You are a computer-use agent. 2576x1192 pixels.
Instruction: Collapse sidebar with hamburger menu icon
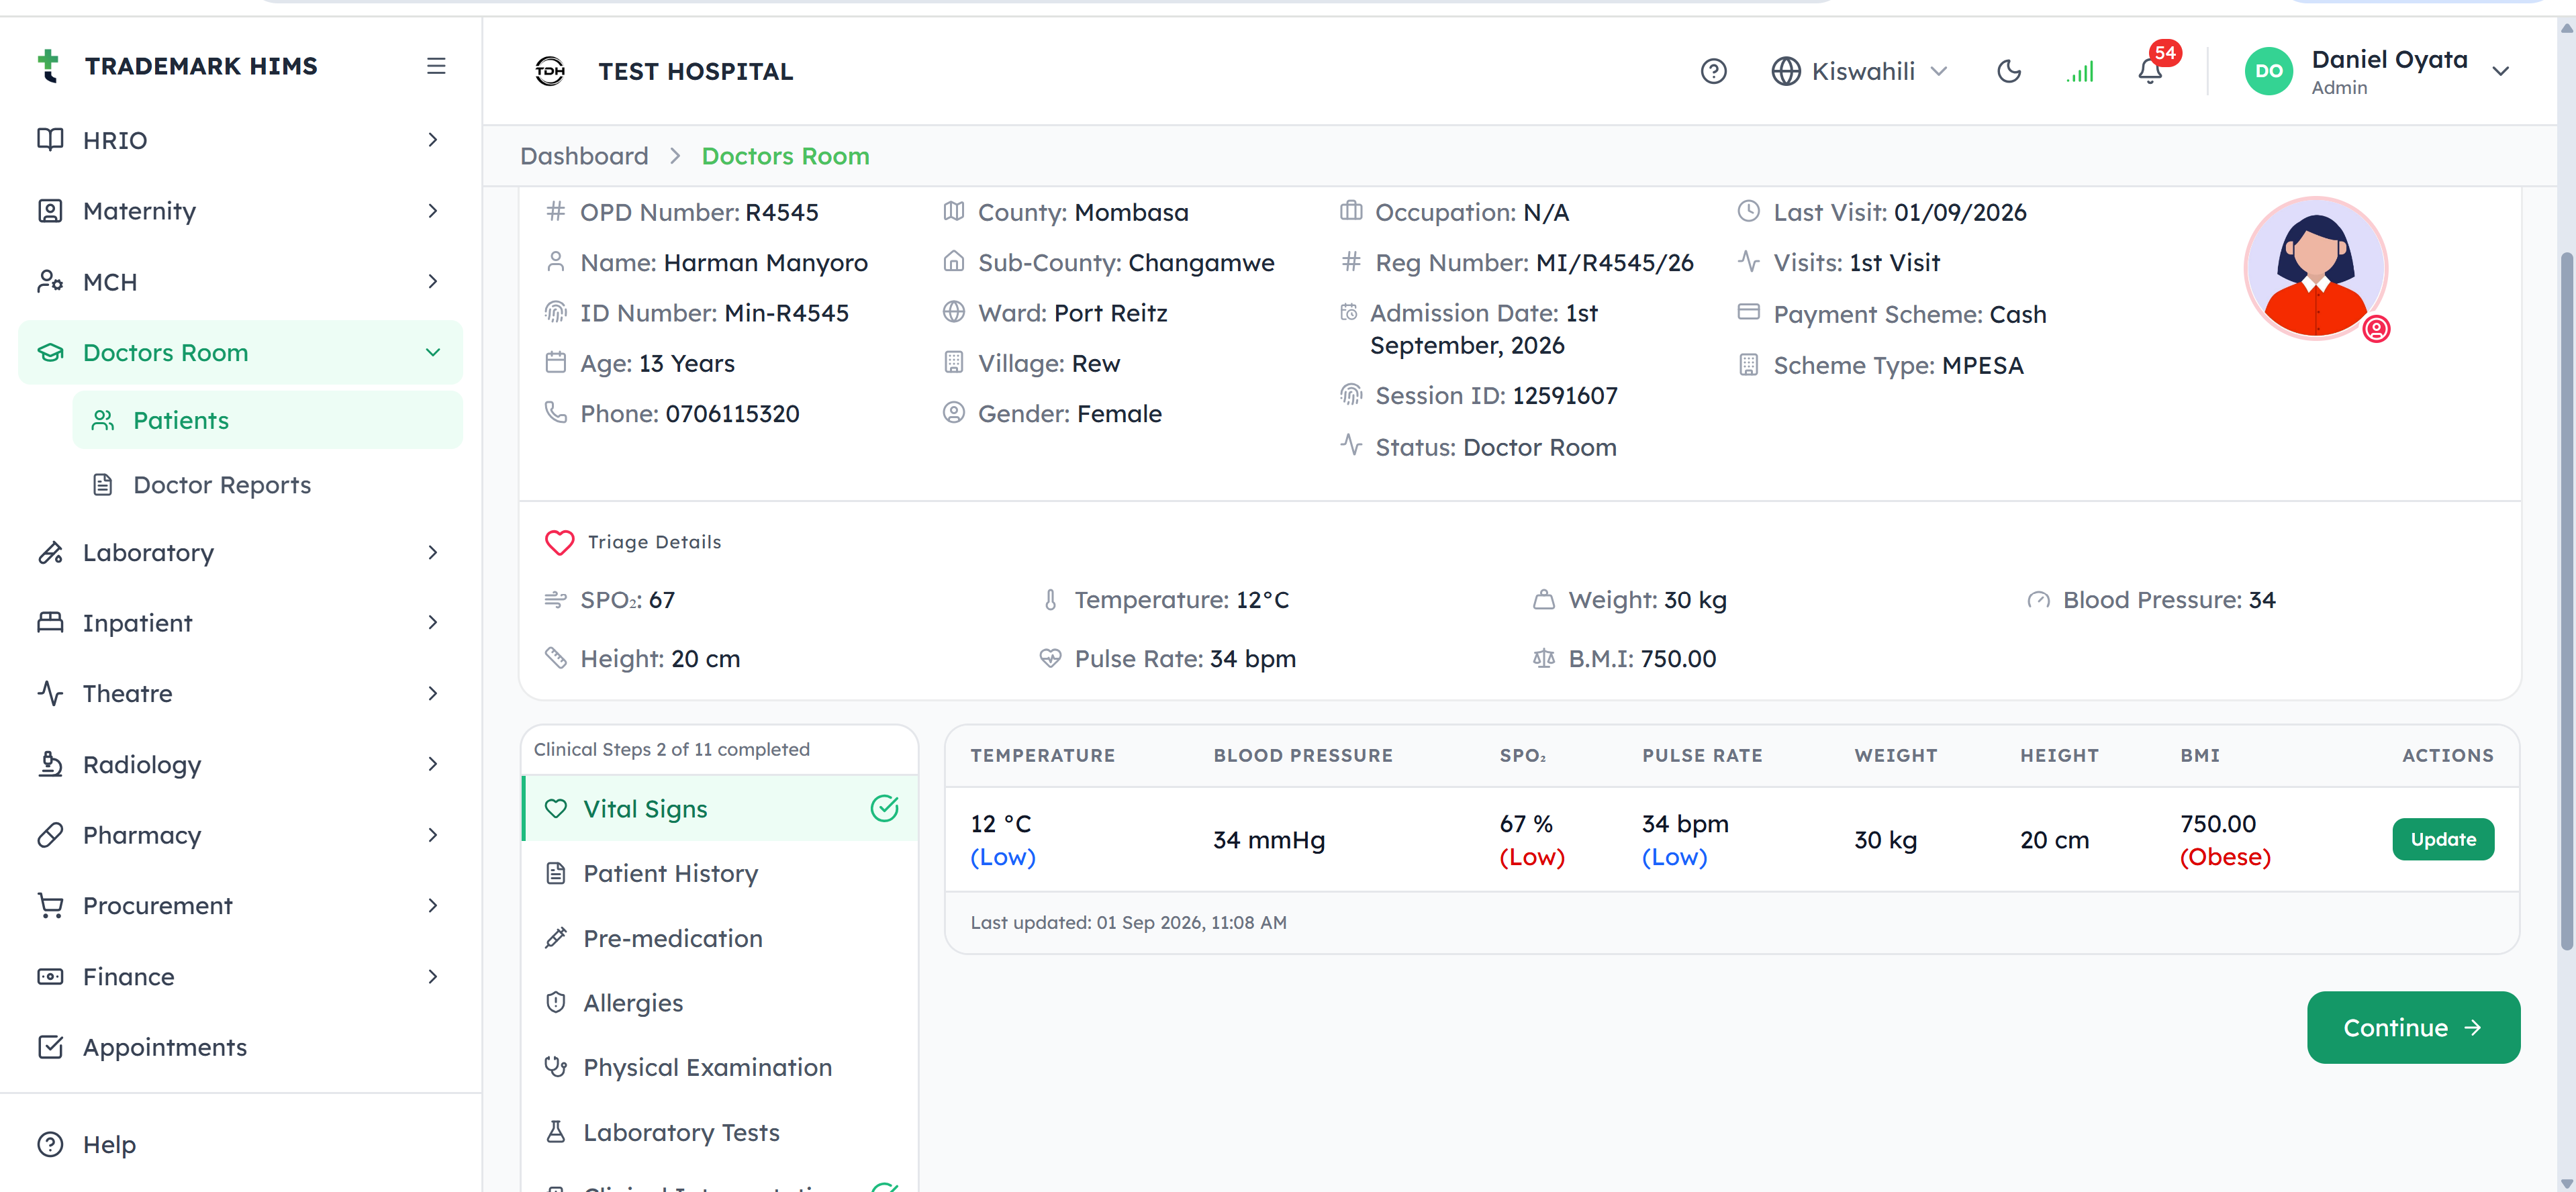(436, 66)
